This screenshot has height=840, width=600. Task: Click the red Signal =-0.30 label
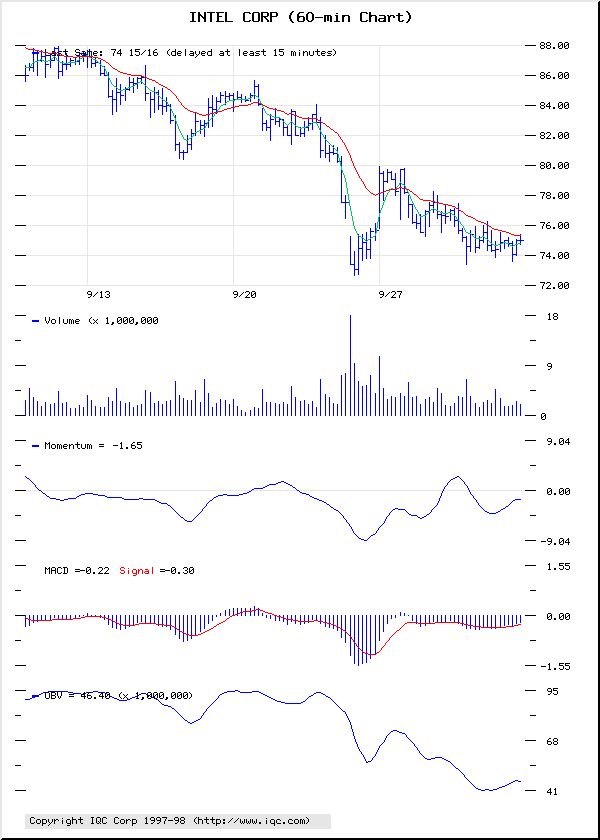(157, 571)
